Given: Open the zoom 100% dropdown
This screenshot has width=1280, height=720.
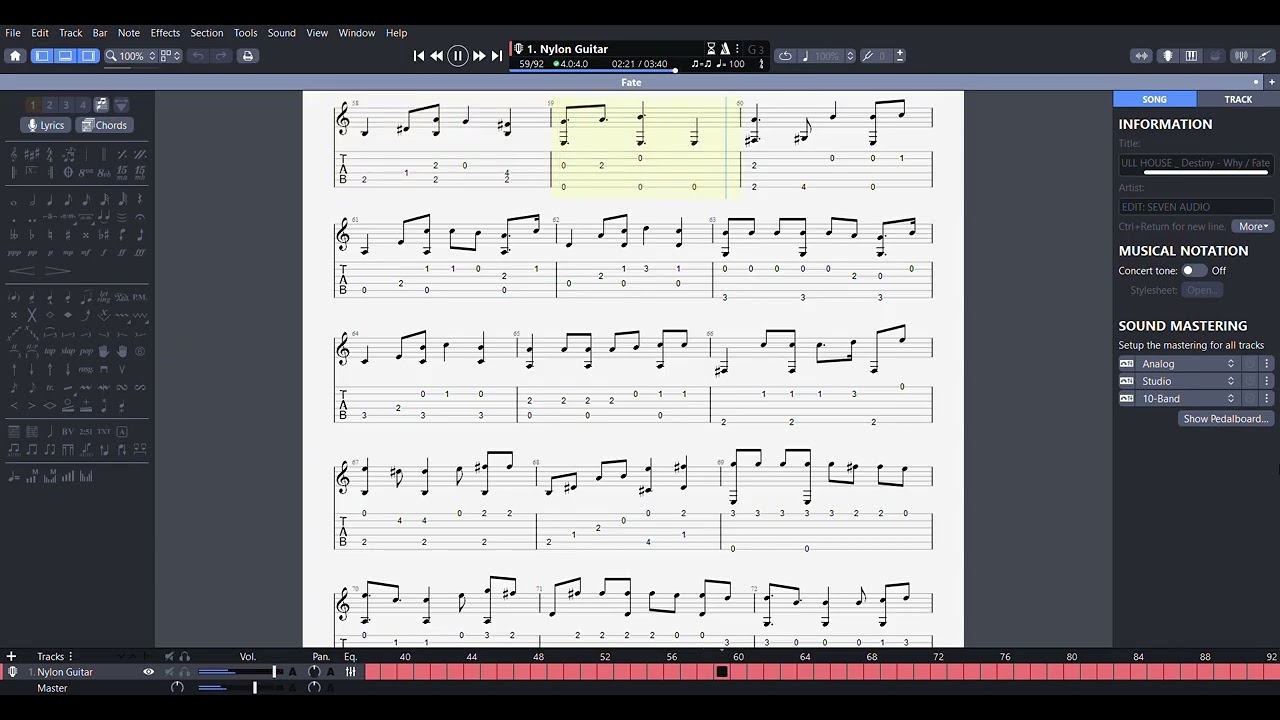Looking at the screenshot, I should coord(131,56).
